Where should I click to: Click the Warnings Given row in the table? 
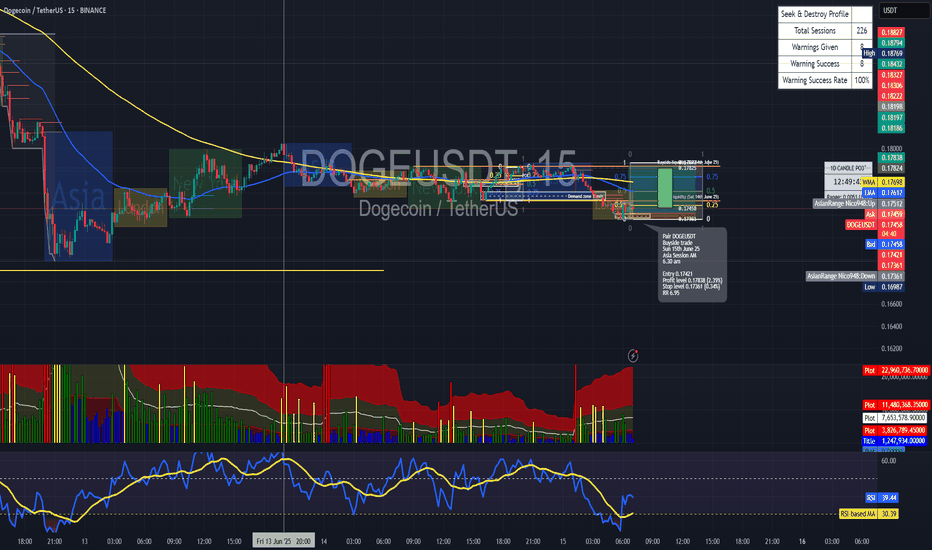tap(825, 48)
